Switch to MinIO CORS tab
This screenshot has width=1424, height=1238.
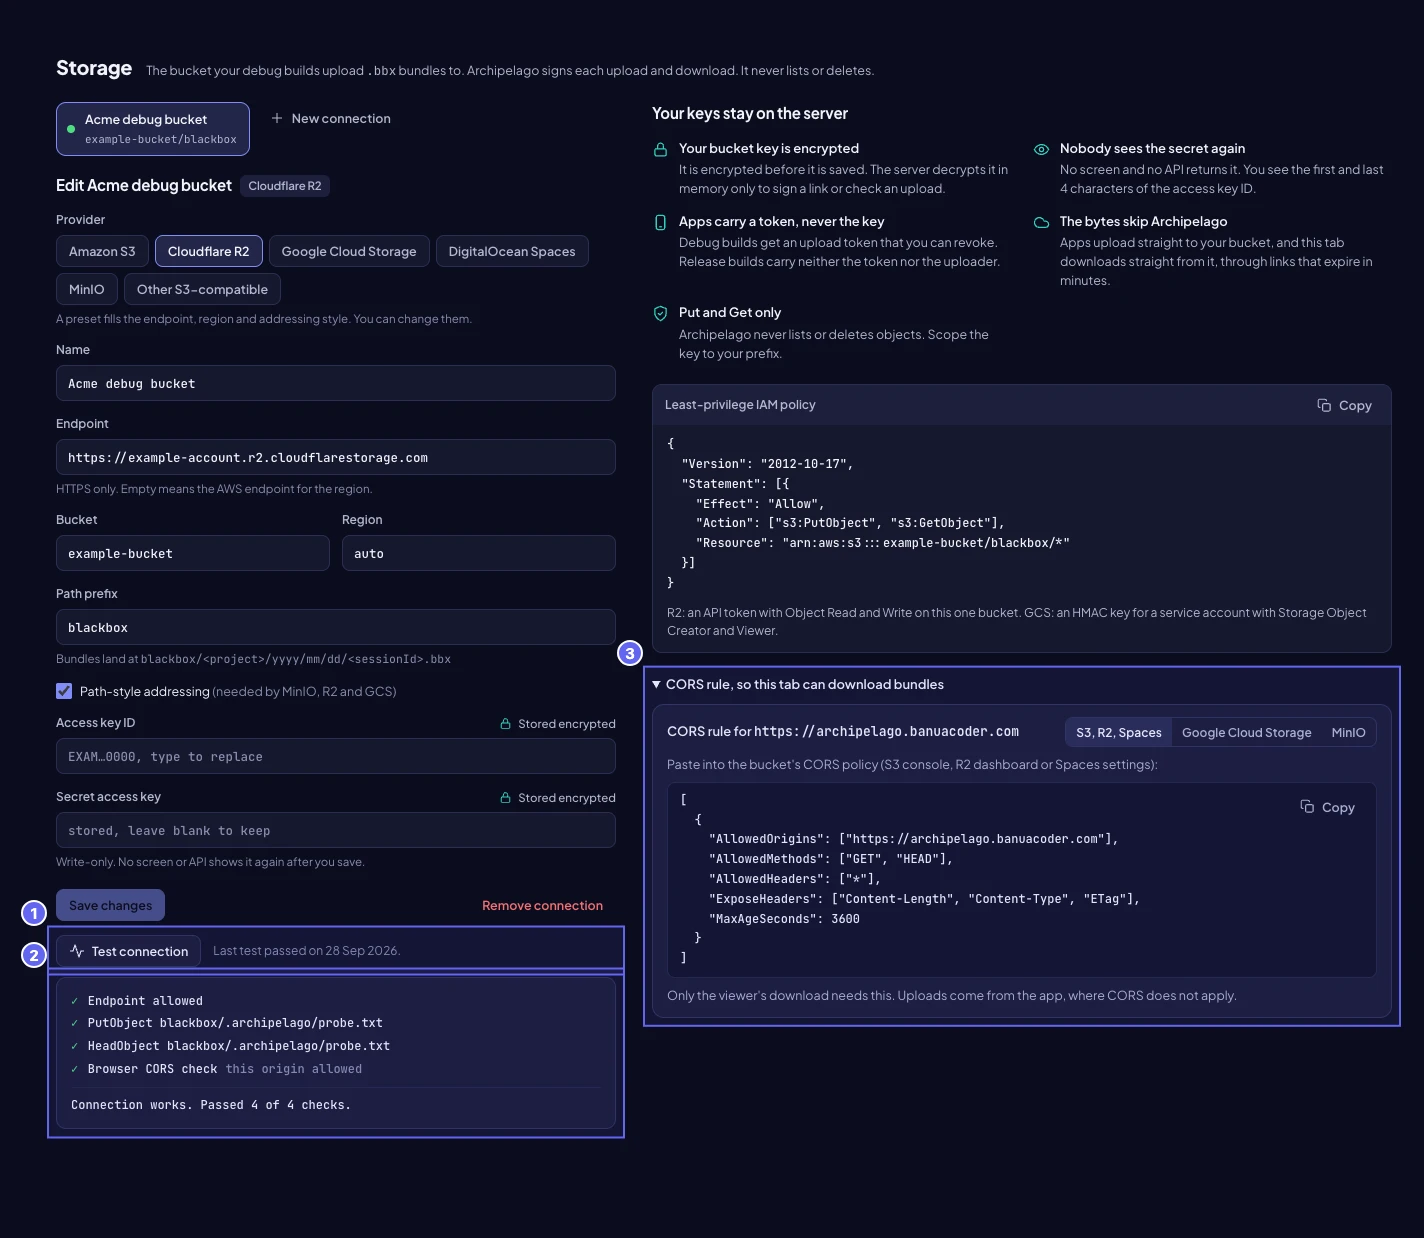tap(1348, 732)
